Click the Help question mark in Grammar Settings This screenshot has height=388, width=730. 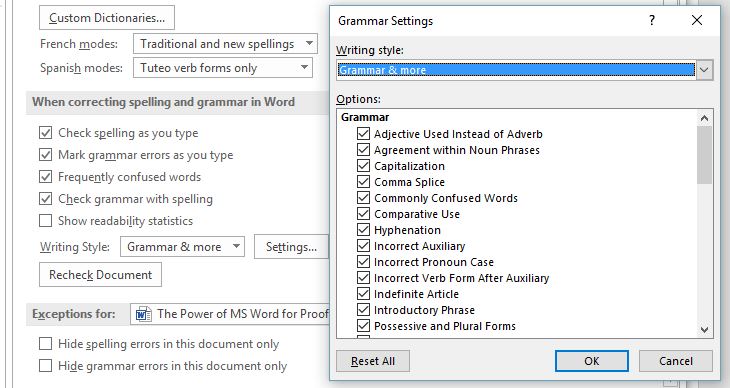652,20
